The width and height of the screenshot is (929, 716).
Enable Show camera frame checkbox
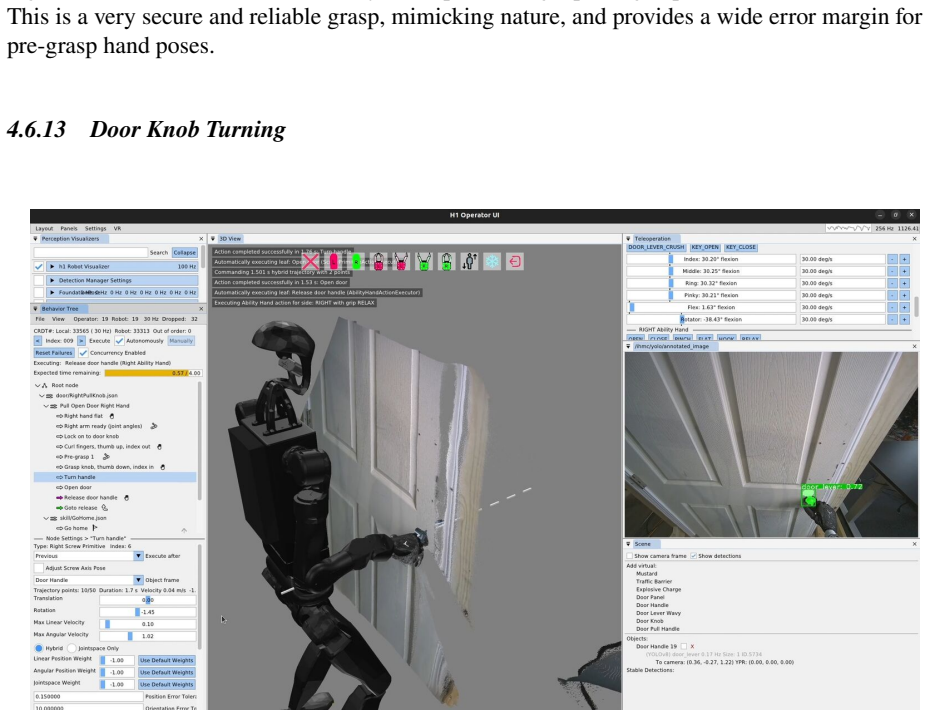coord(630,556)
